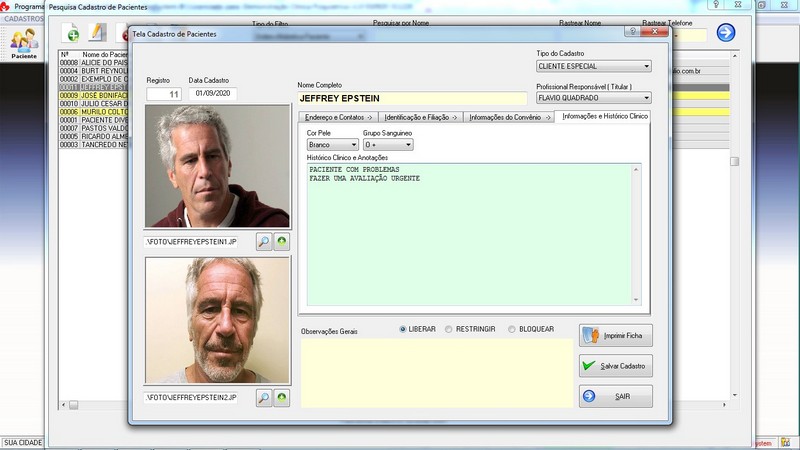
Task: Click down arrow of Histórico Clínico scrollbar
Action: click(636, 300)
